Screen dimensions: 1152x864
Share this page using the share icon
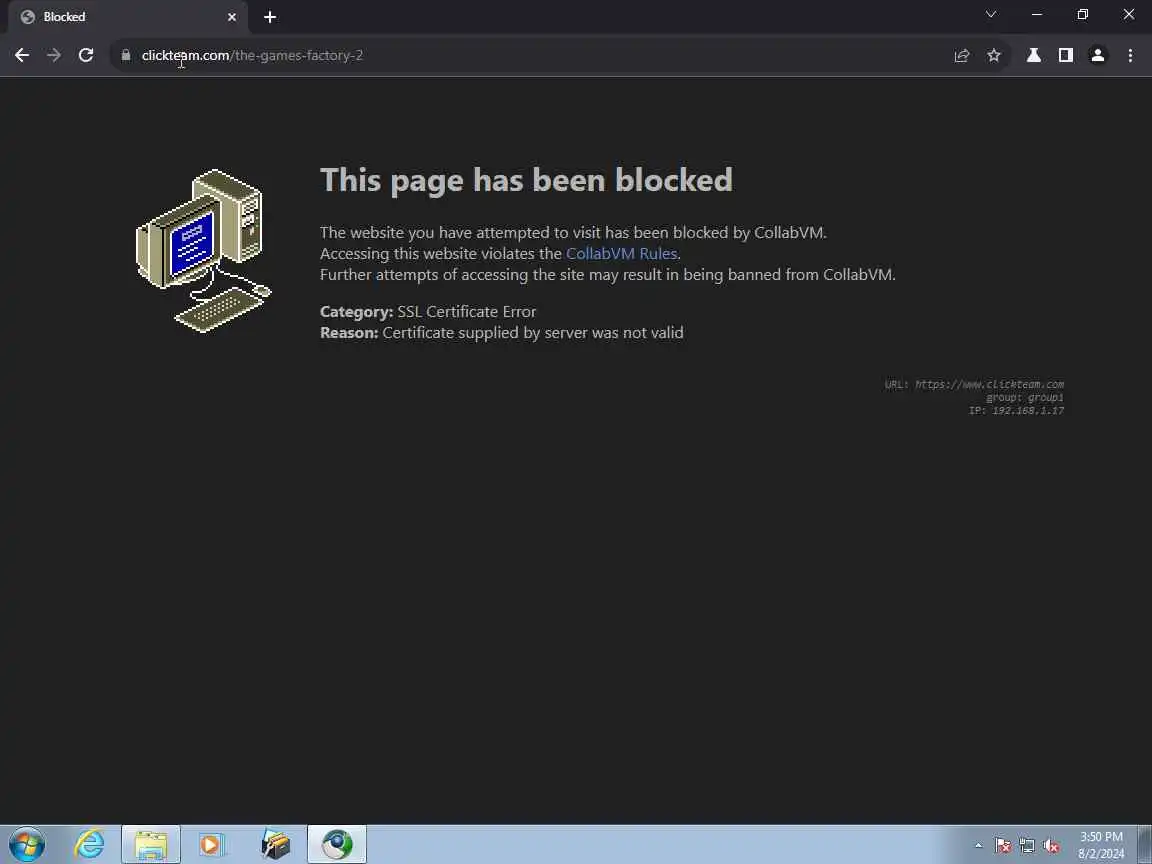[x=962, y=55]
